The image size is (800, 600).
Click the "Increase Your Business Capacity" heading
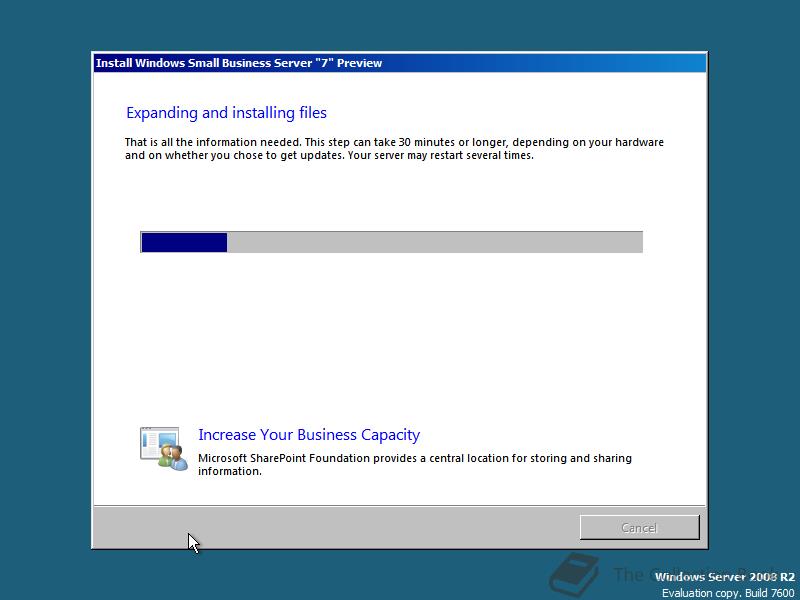309,435
